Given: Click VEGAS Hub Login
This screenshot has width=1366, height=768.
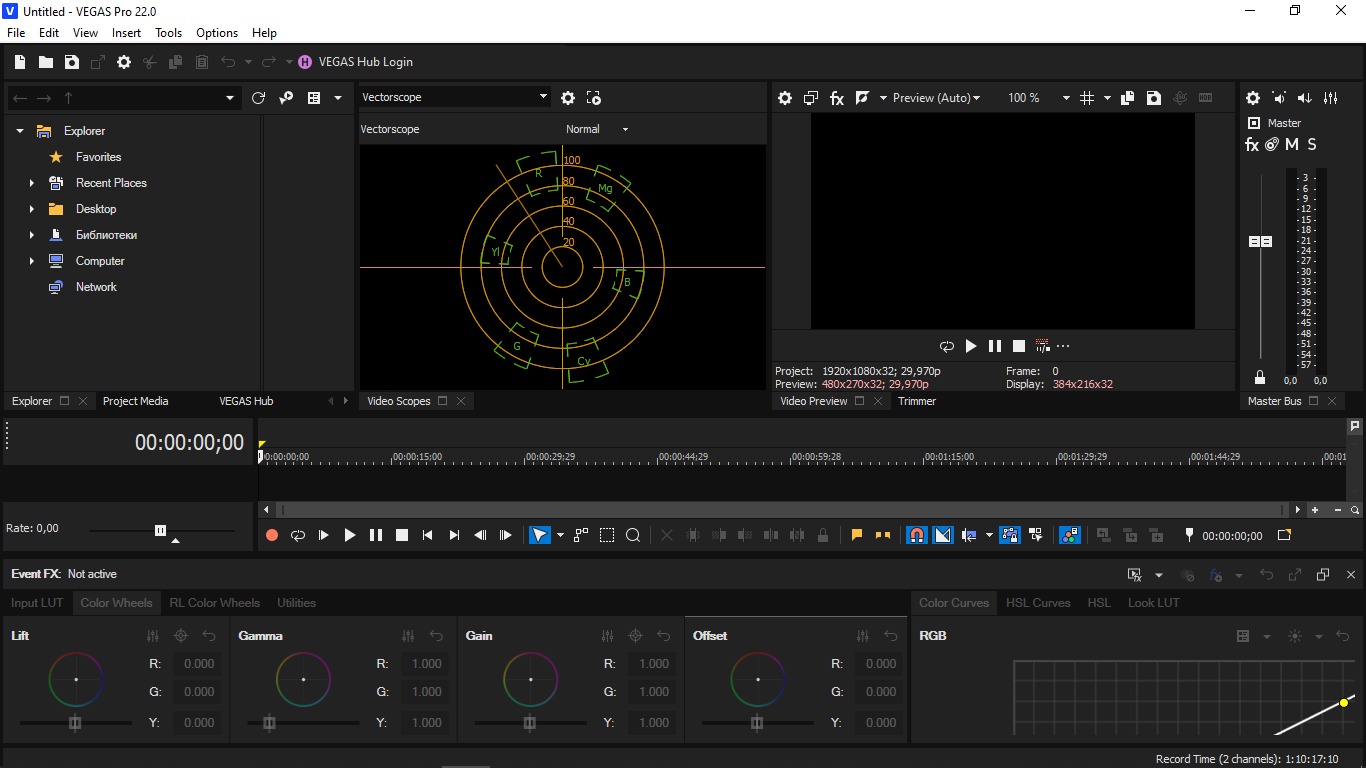Looking at the screenshot, I should [365, 62].
